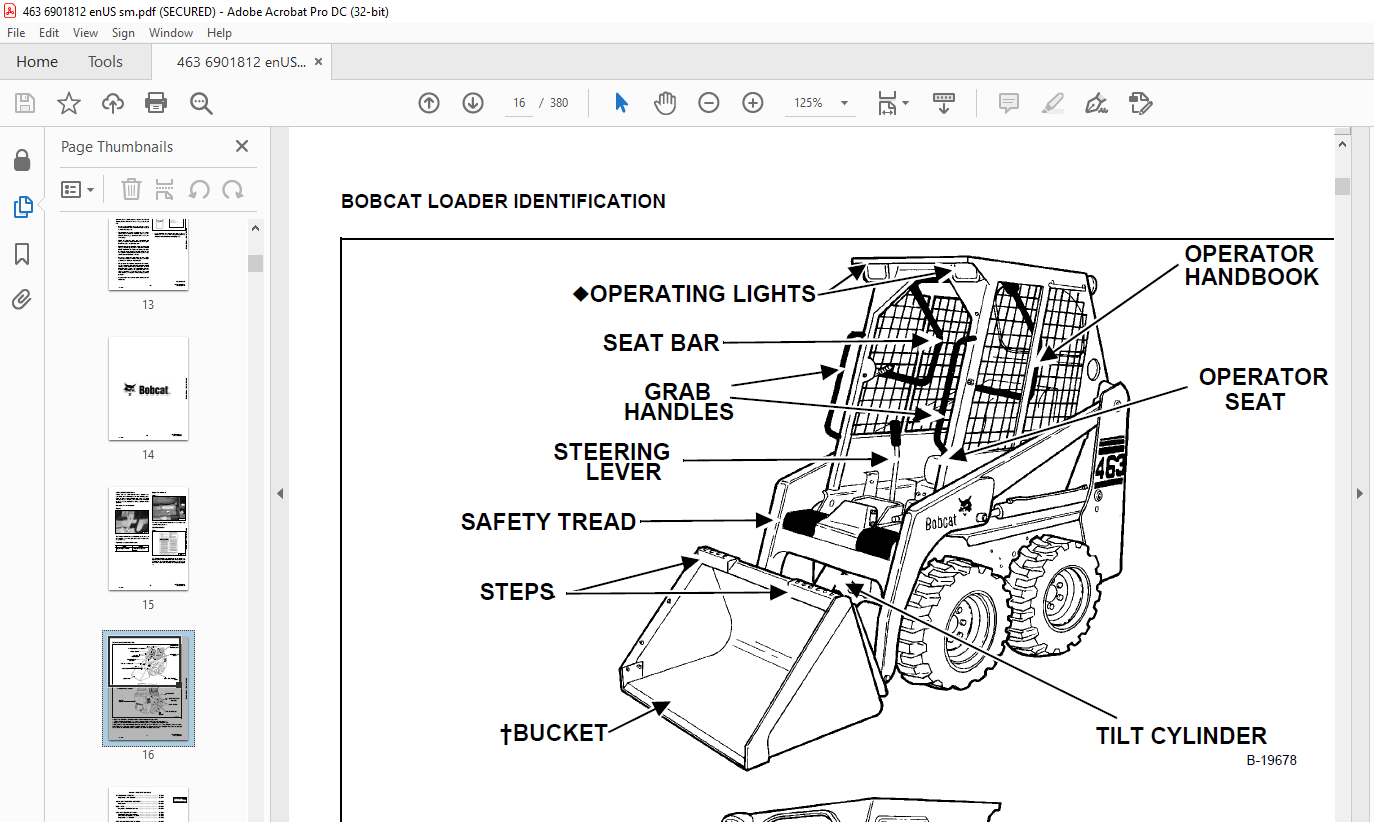This screenshot has height=822, width=1374.
Task: Select the 463 6901812 enUS document tab
Action: pos(241,62)
